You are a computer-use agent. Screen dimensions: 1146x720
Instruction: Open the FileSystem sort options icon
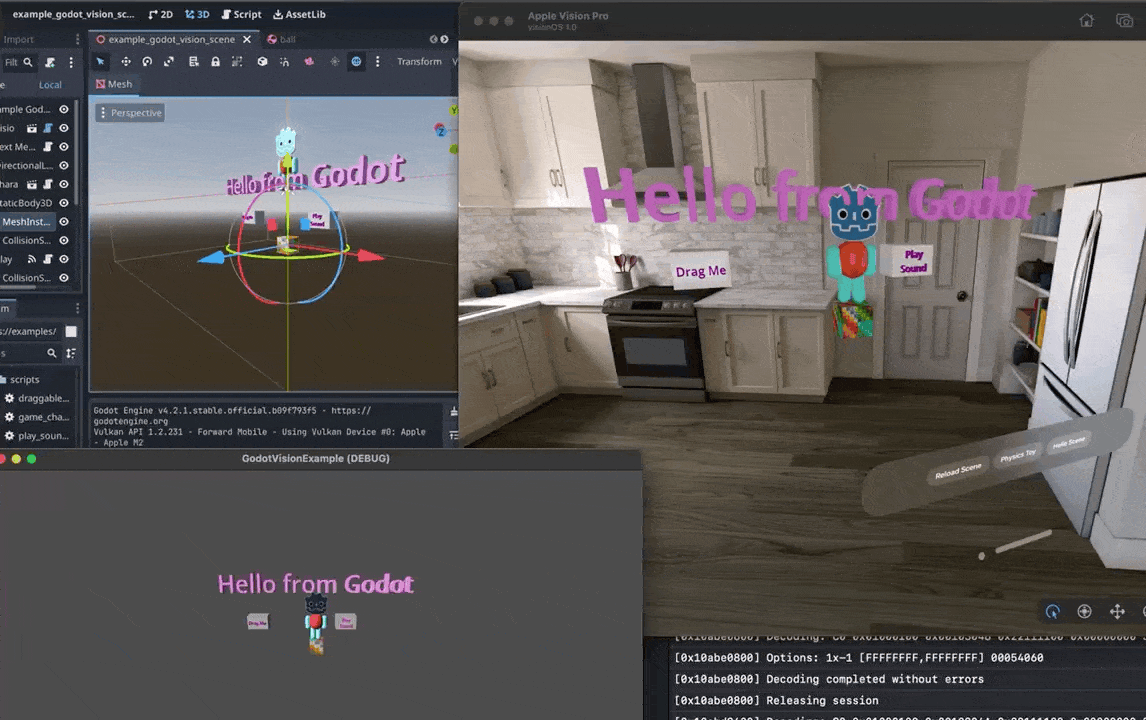[x=71, y=353]
